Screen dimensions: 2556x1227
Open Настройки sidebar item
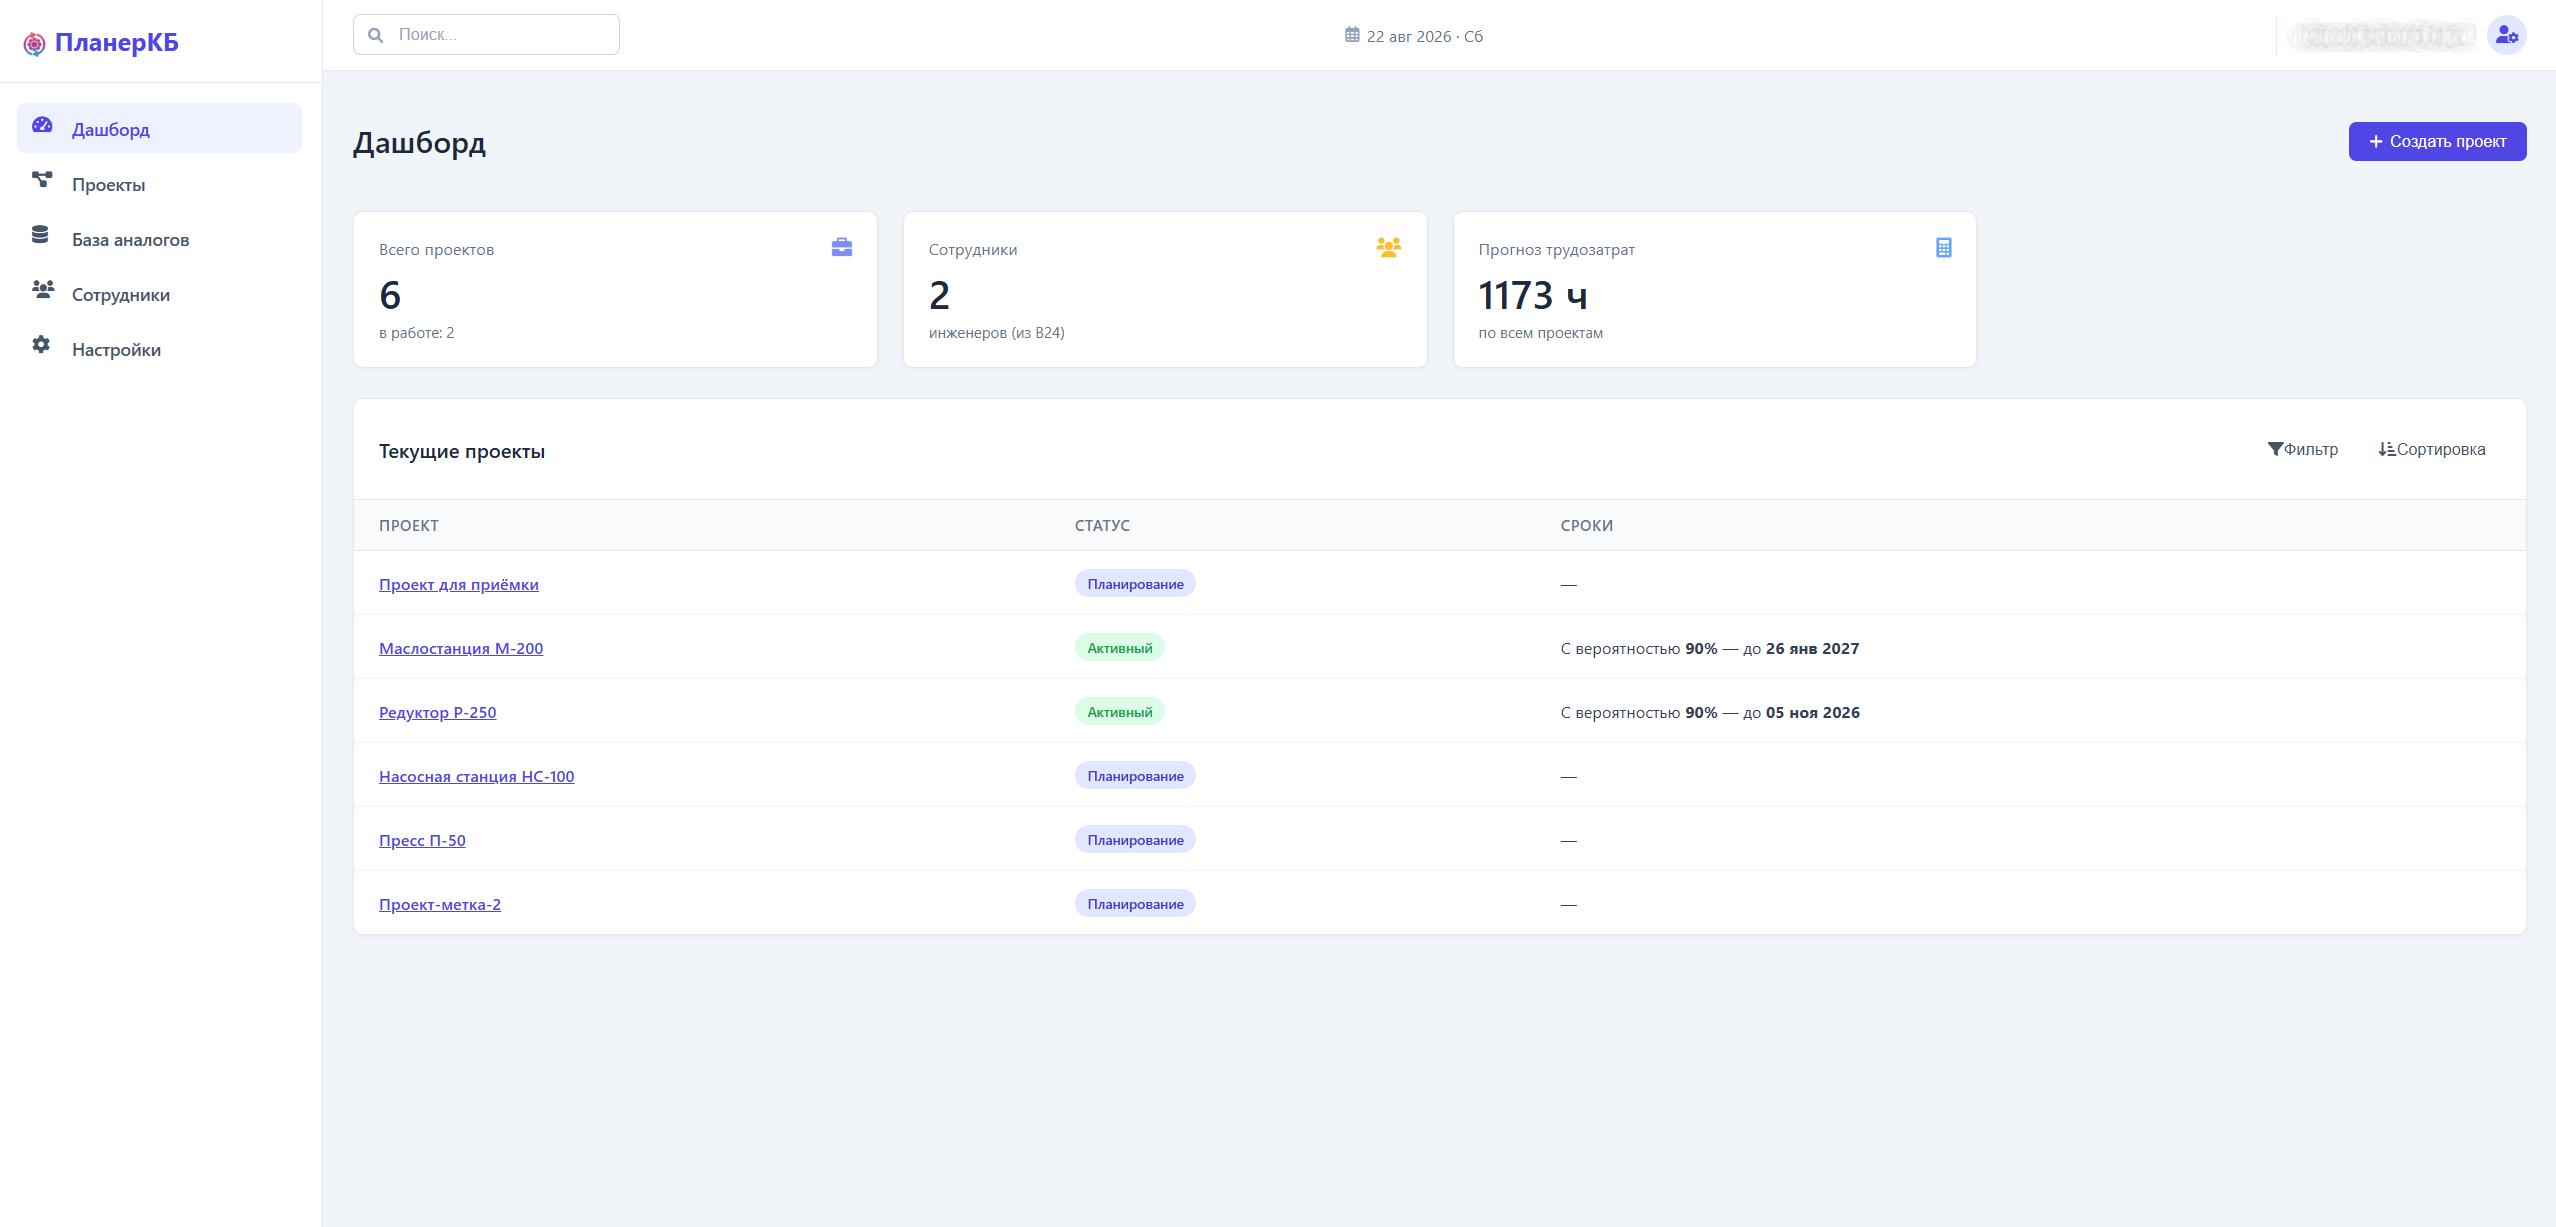159,349
